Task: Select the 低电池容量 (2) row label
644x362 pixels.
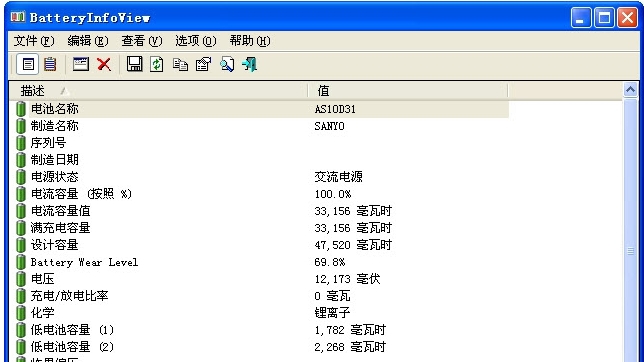Action: [72, 347]
